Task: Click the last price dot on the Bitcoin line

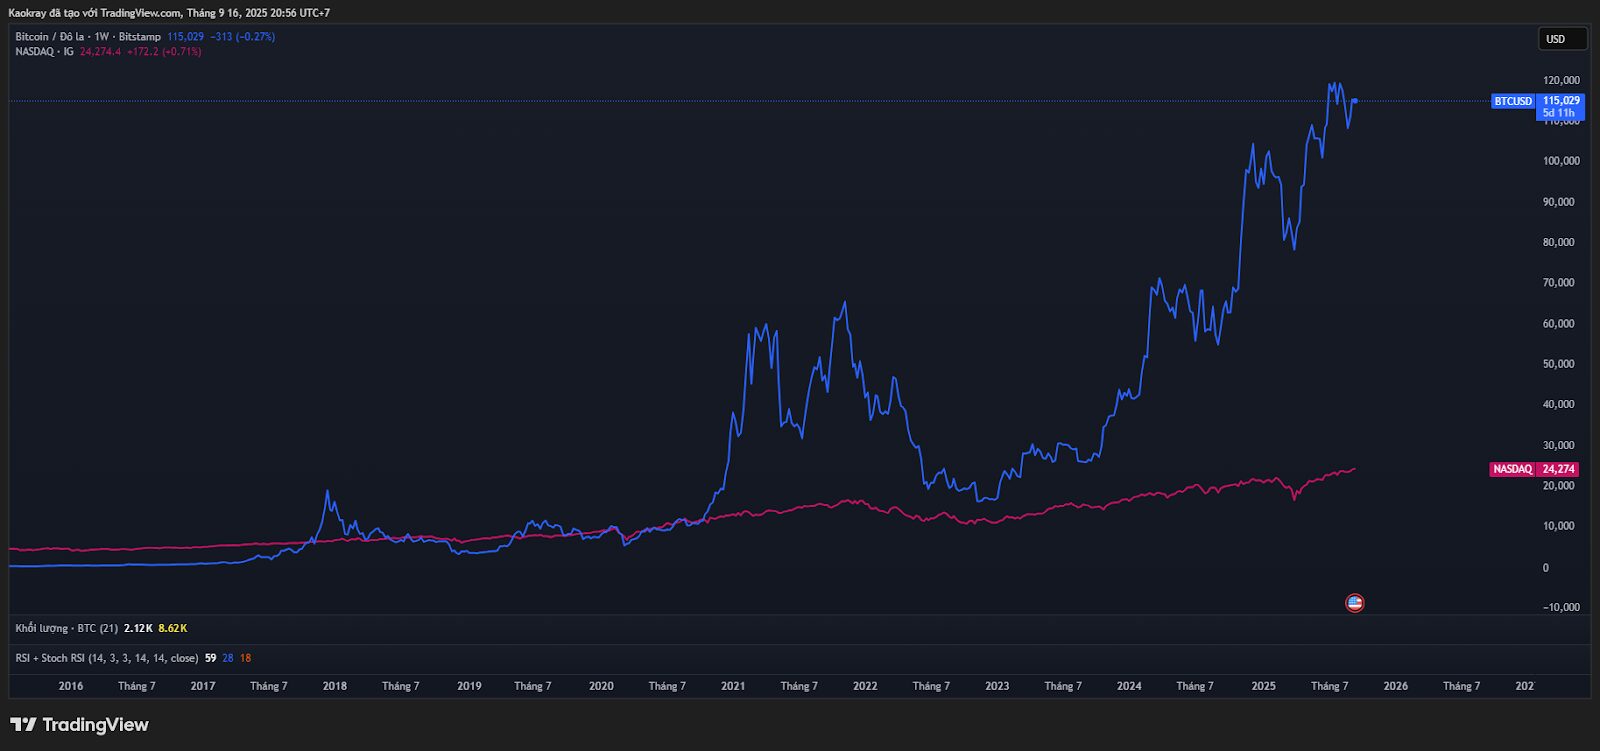Action: click(1355, 100)
